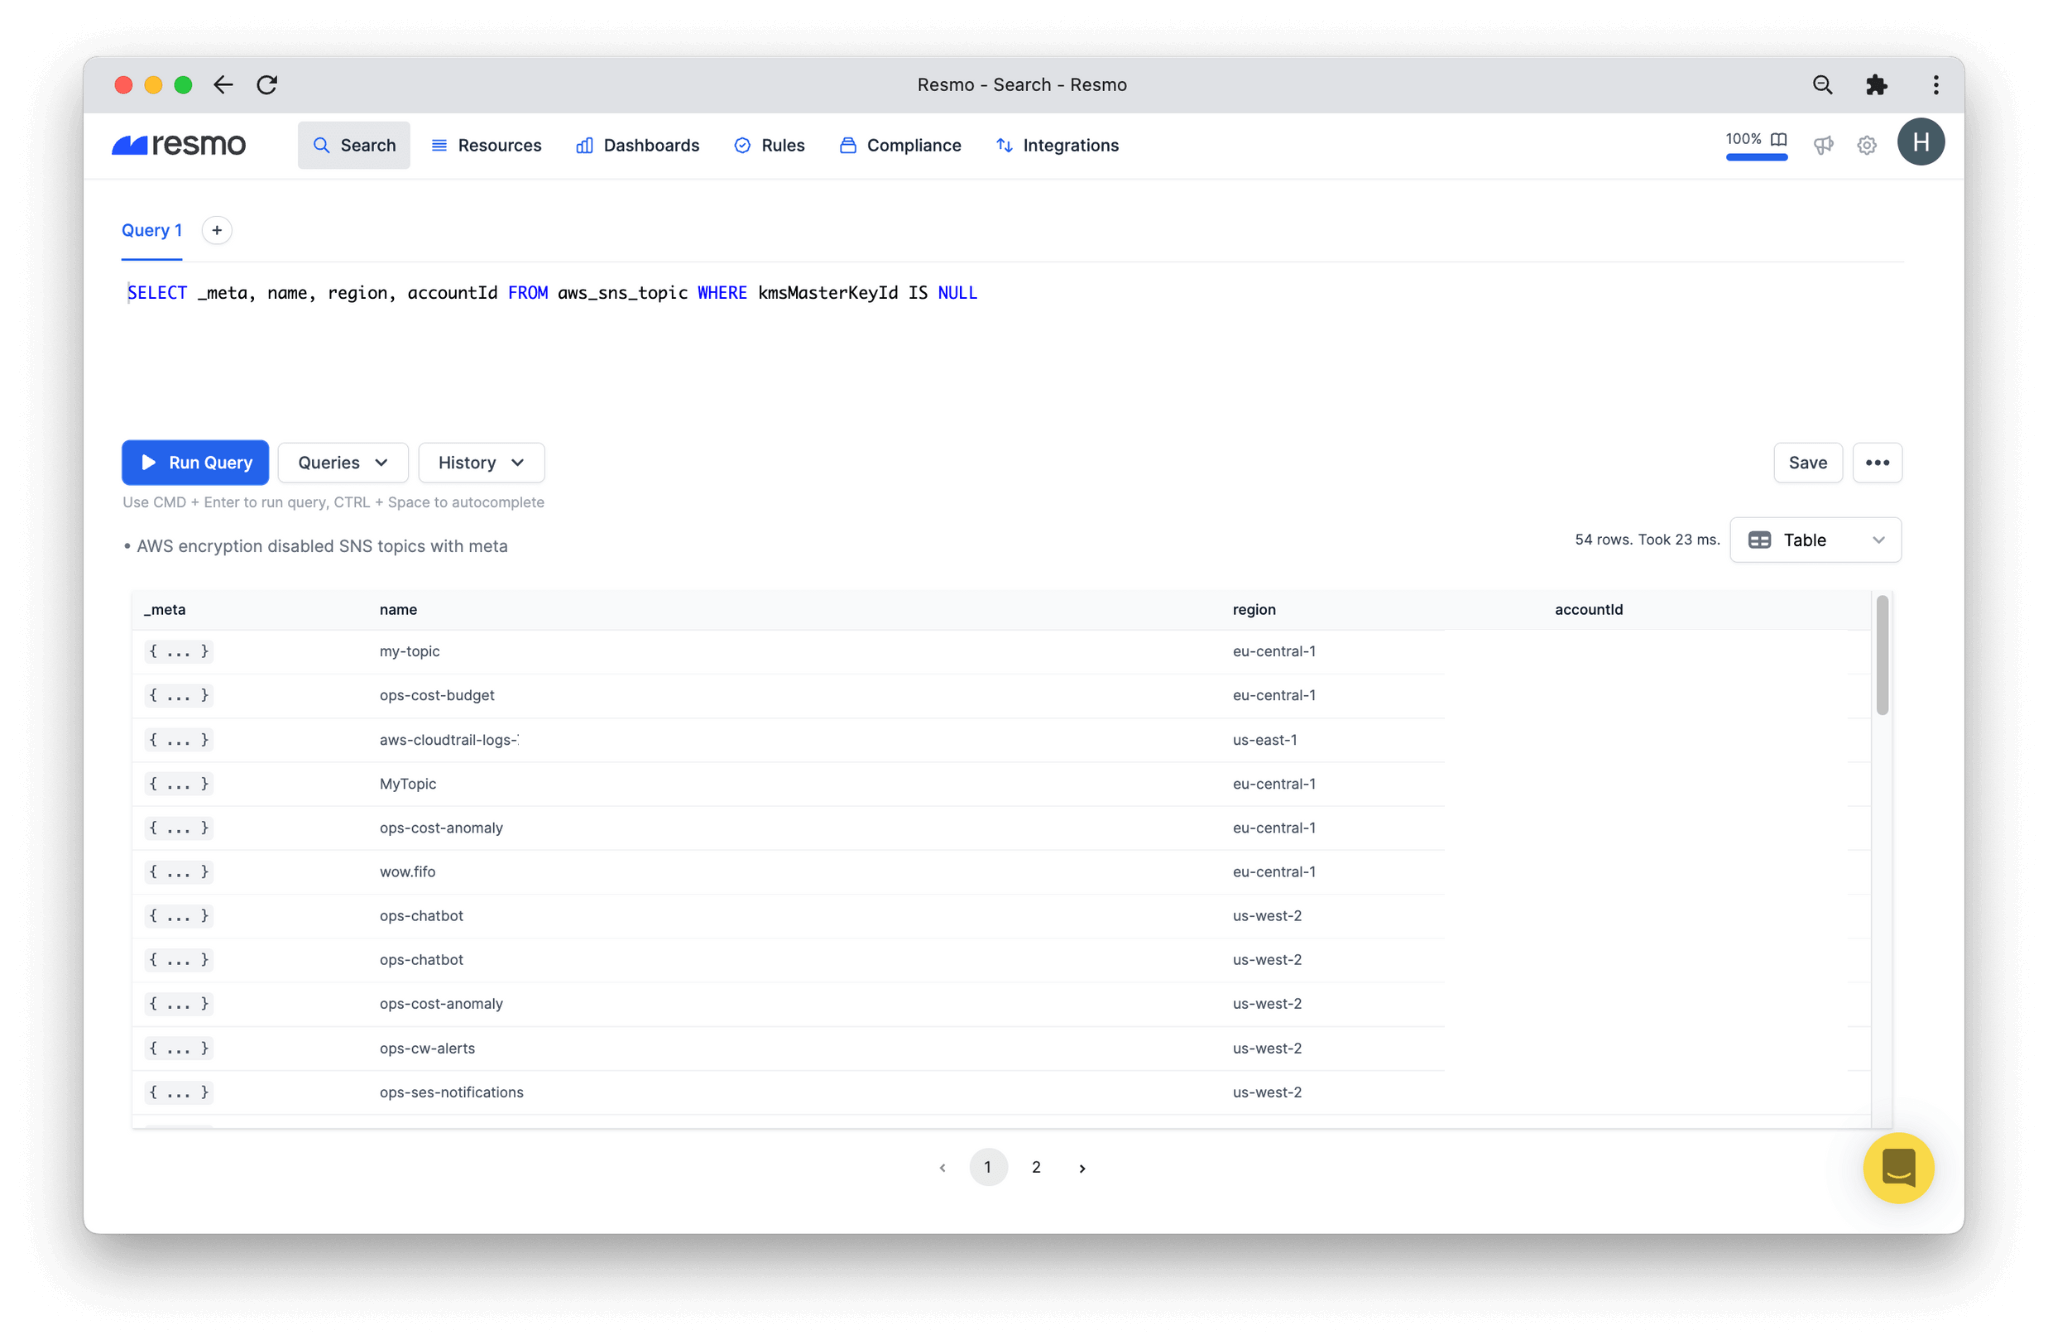Open the announcements megaphone icon
2048x1344 pixels.
1823,145
